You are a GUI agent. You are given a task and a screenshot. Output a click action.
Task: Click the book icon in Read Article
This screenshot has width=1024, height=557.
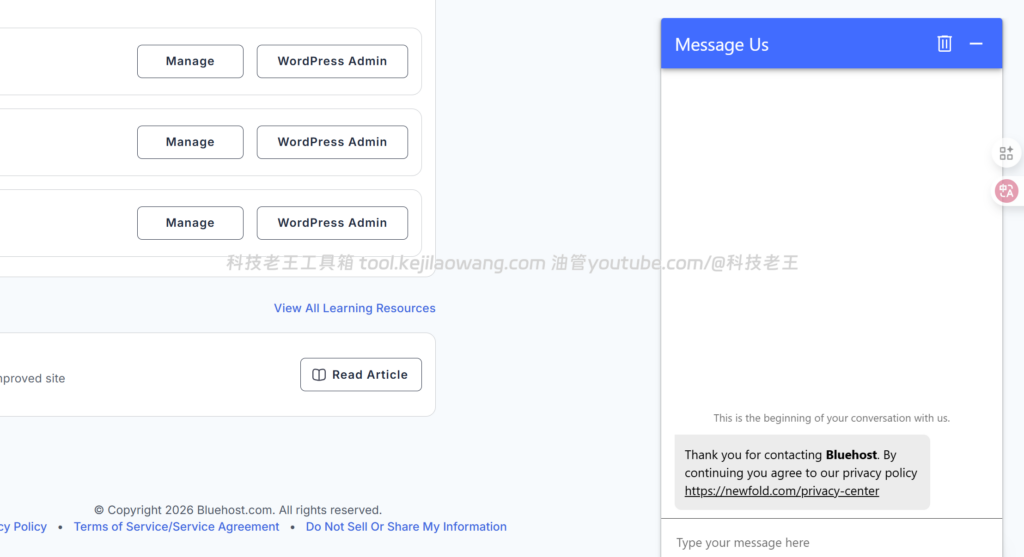[319, 375]
